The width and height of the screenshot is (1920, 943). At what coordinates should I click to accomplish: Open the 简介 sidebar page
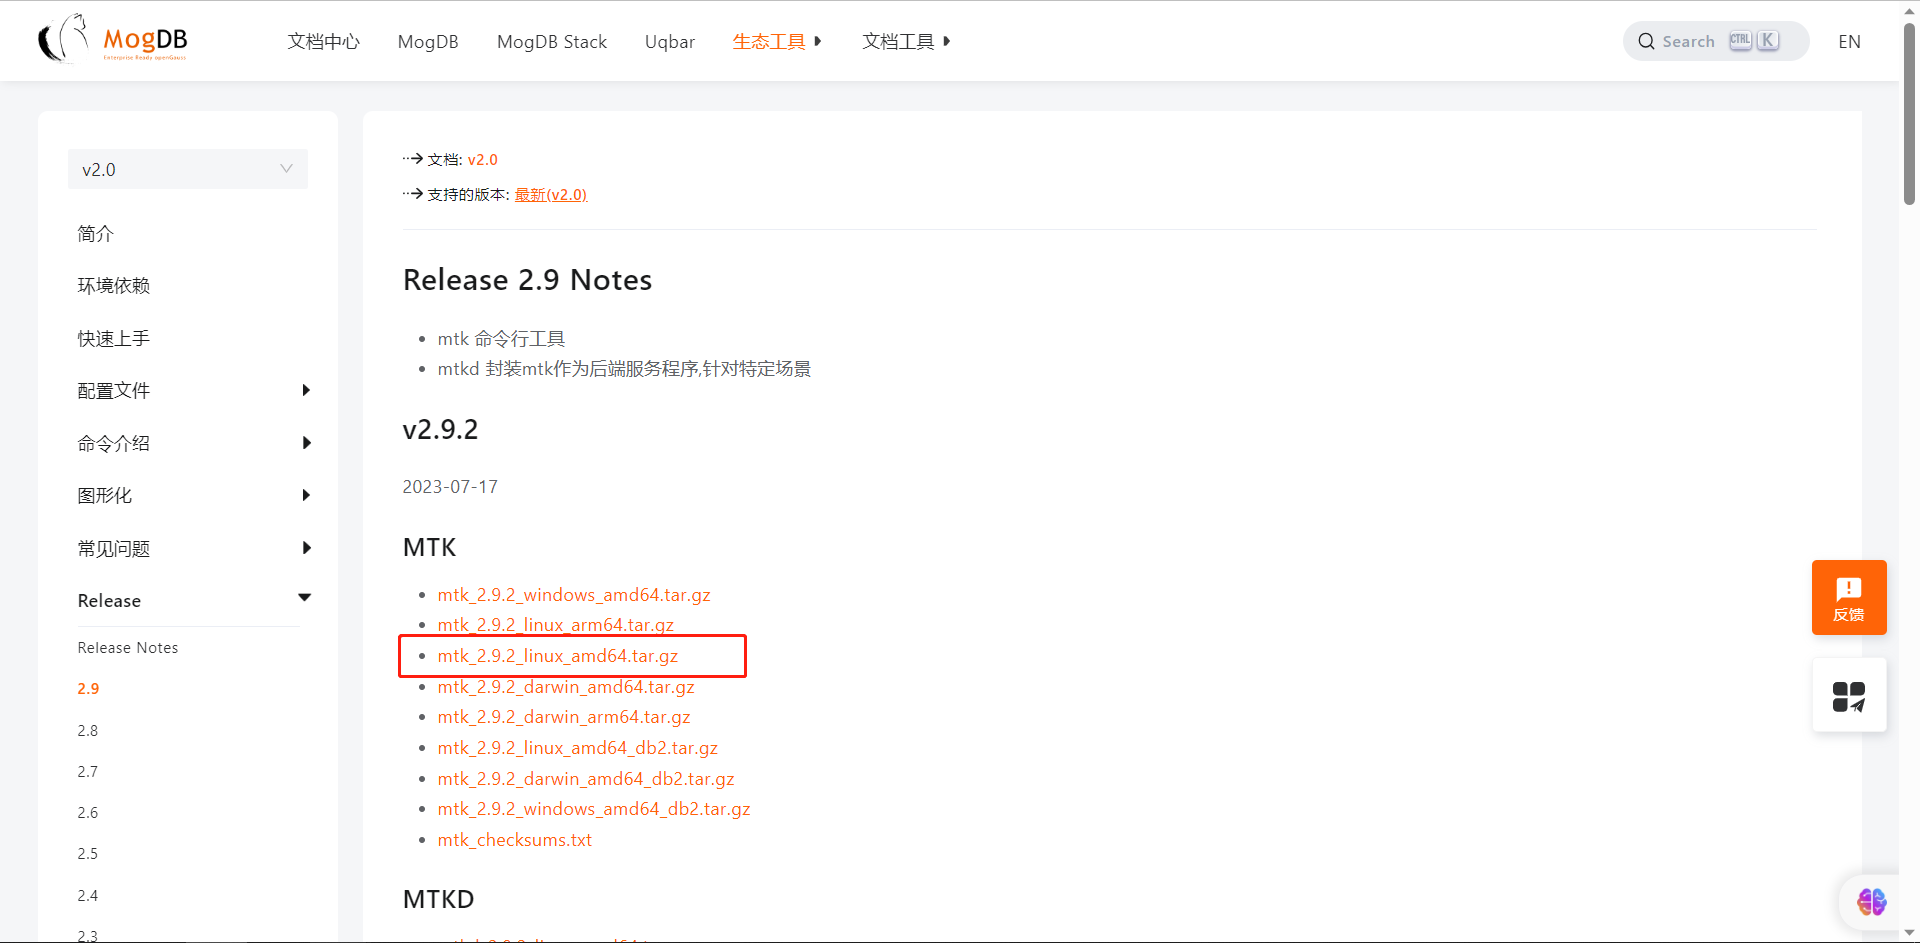[x=96, y=233]
